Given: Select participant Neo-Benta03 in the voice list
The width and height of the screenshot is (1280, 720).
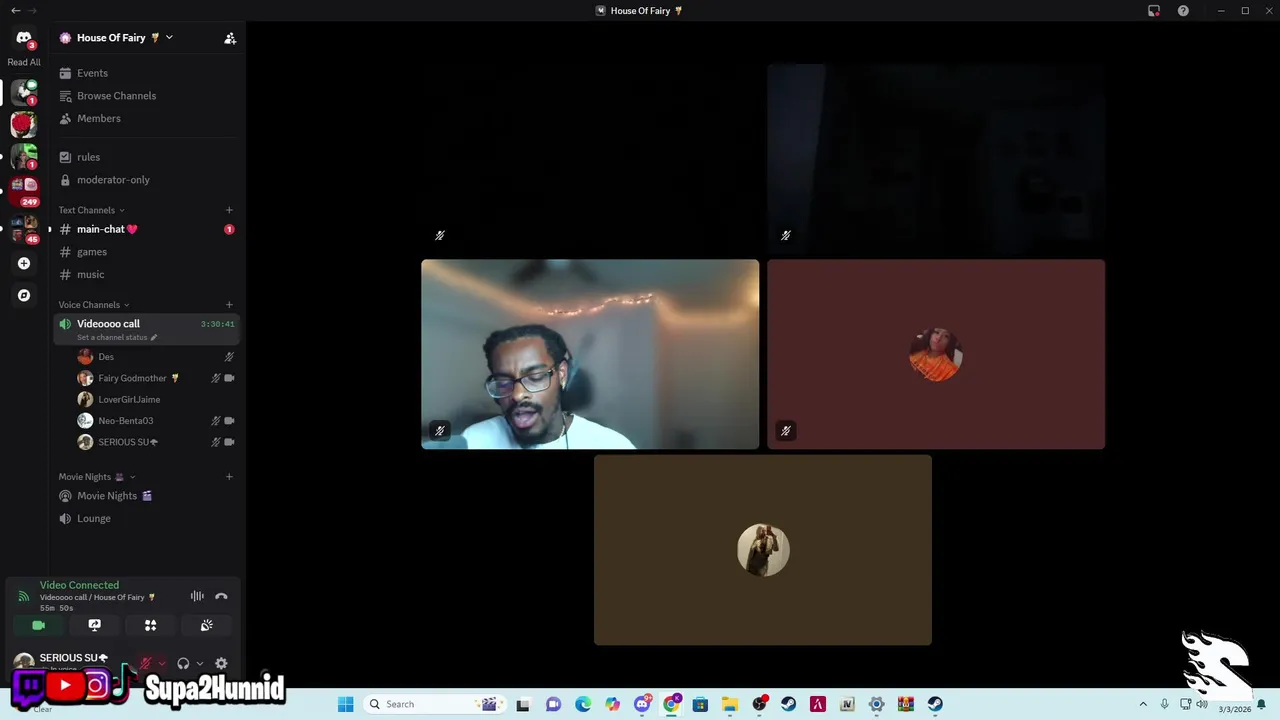Looking at the screenshot, I should (156, 421).
